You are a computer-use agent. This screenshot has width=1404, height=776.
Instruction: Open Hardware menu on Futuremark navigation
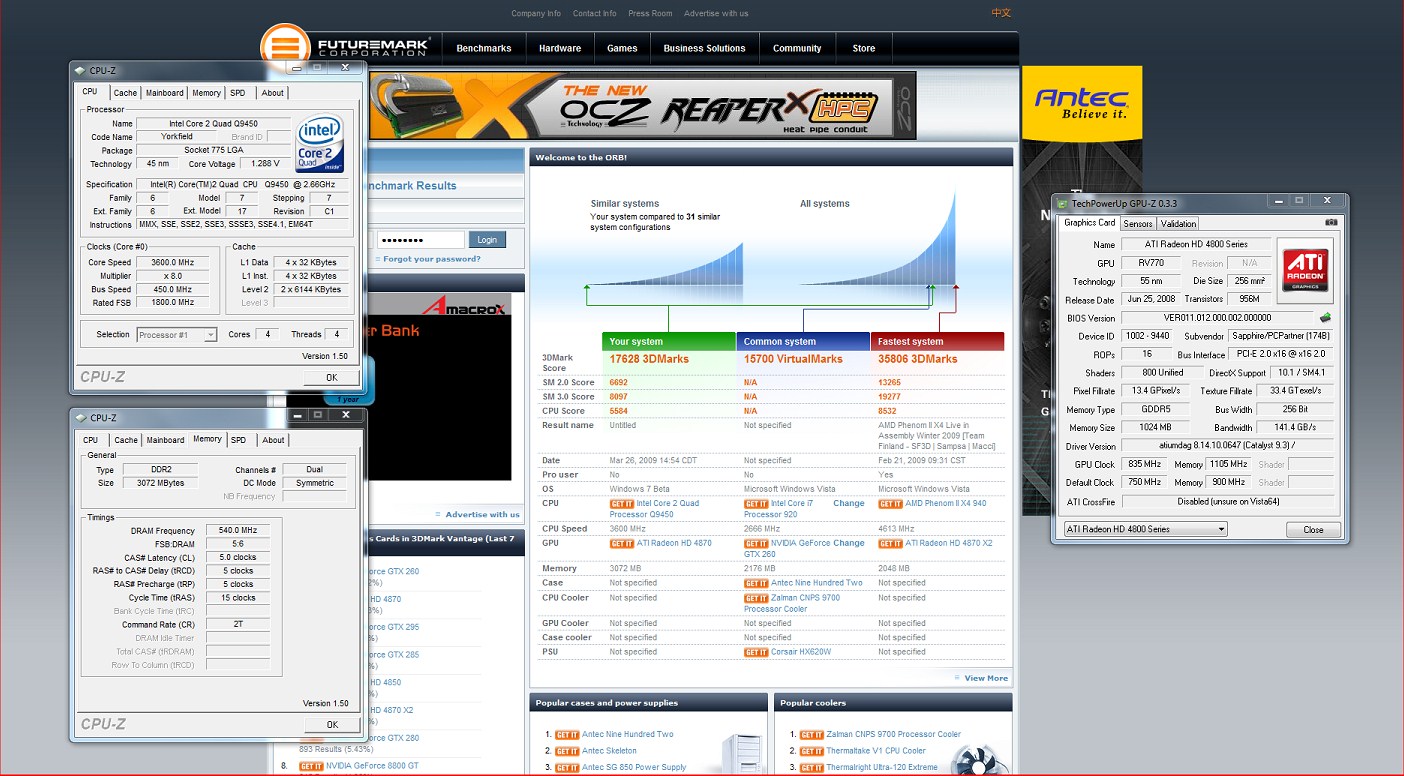(560, 48)
